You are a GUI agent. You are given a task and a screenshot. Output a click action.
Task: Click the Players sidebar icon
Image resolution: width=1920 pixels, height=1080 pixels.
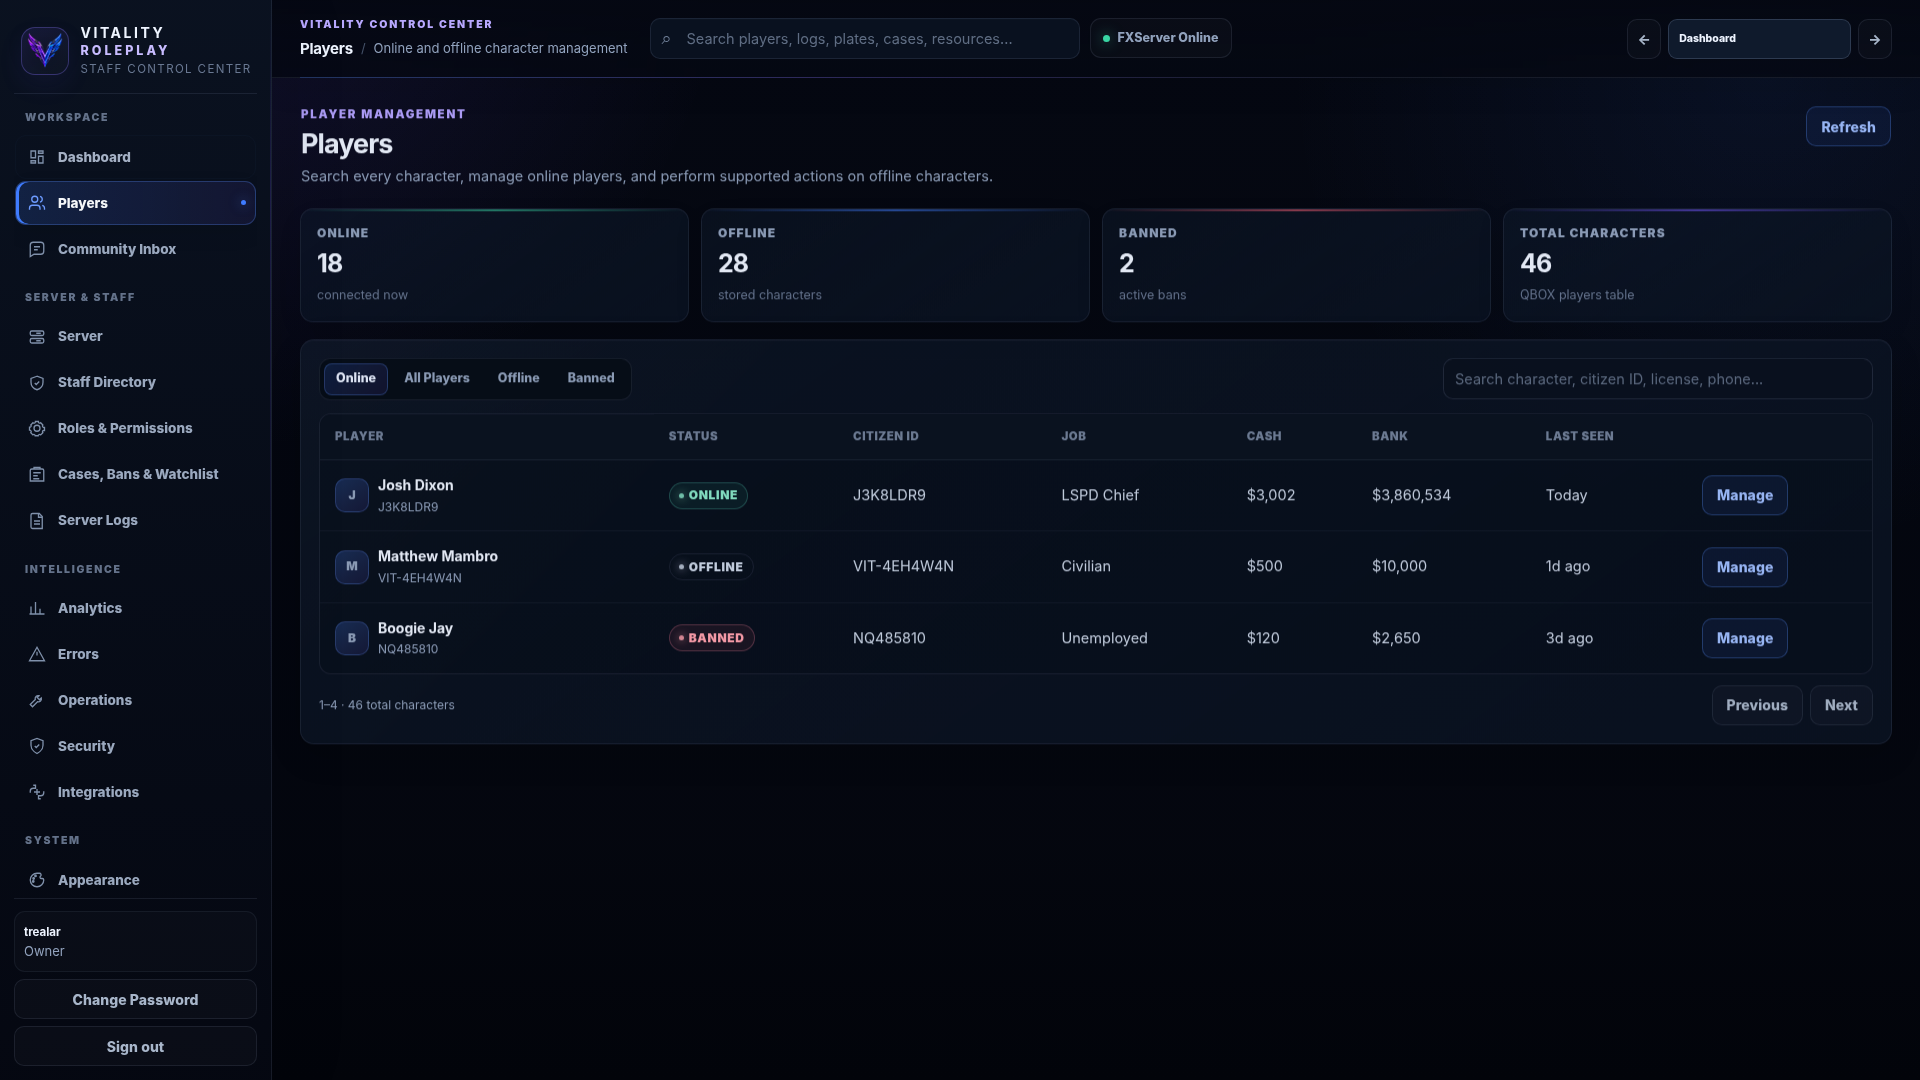tap(37, 203)
